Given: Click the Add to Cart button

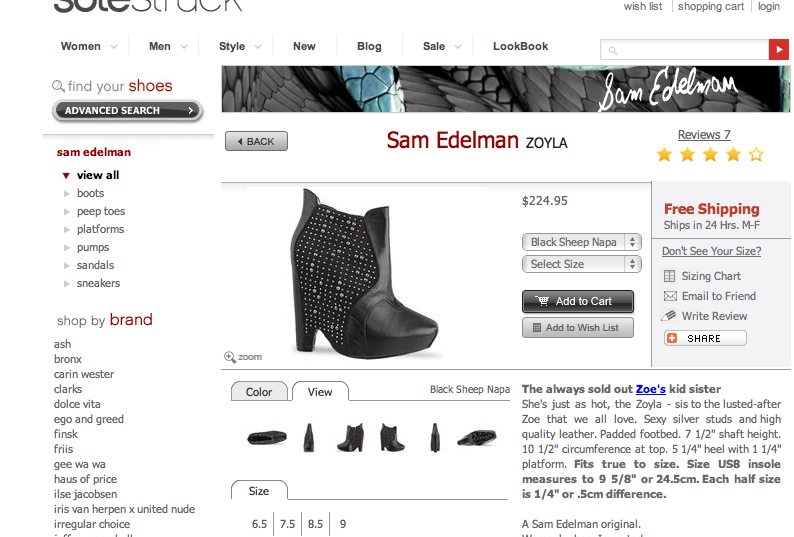Looking at the screenshot, I should pyautogui.click(x=578, y=301).
